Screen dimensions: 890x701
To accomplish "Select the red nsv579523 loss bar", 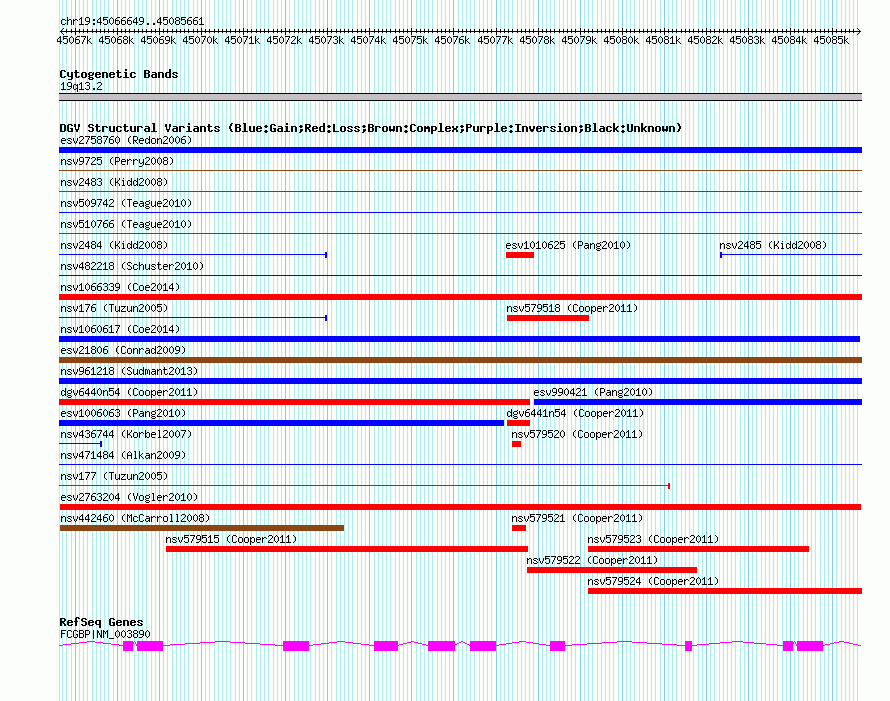I will pos(699,549).
